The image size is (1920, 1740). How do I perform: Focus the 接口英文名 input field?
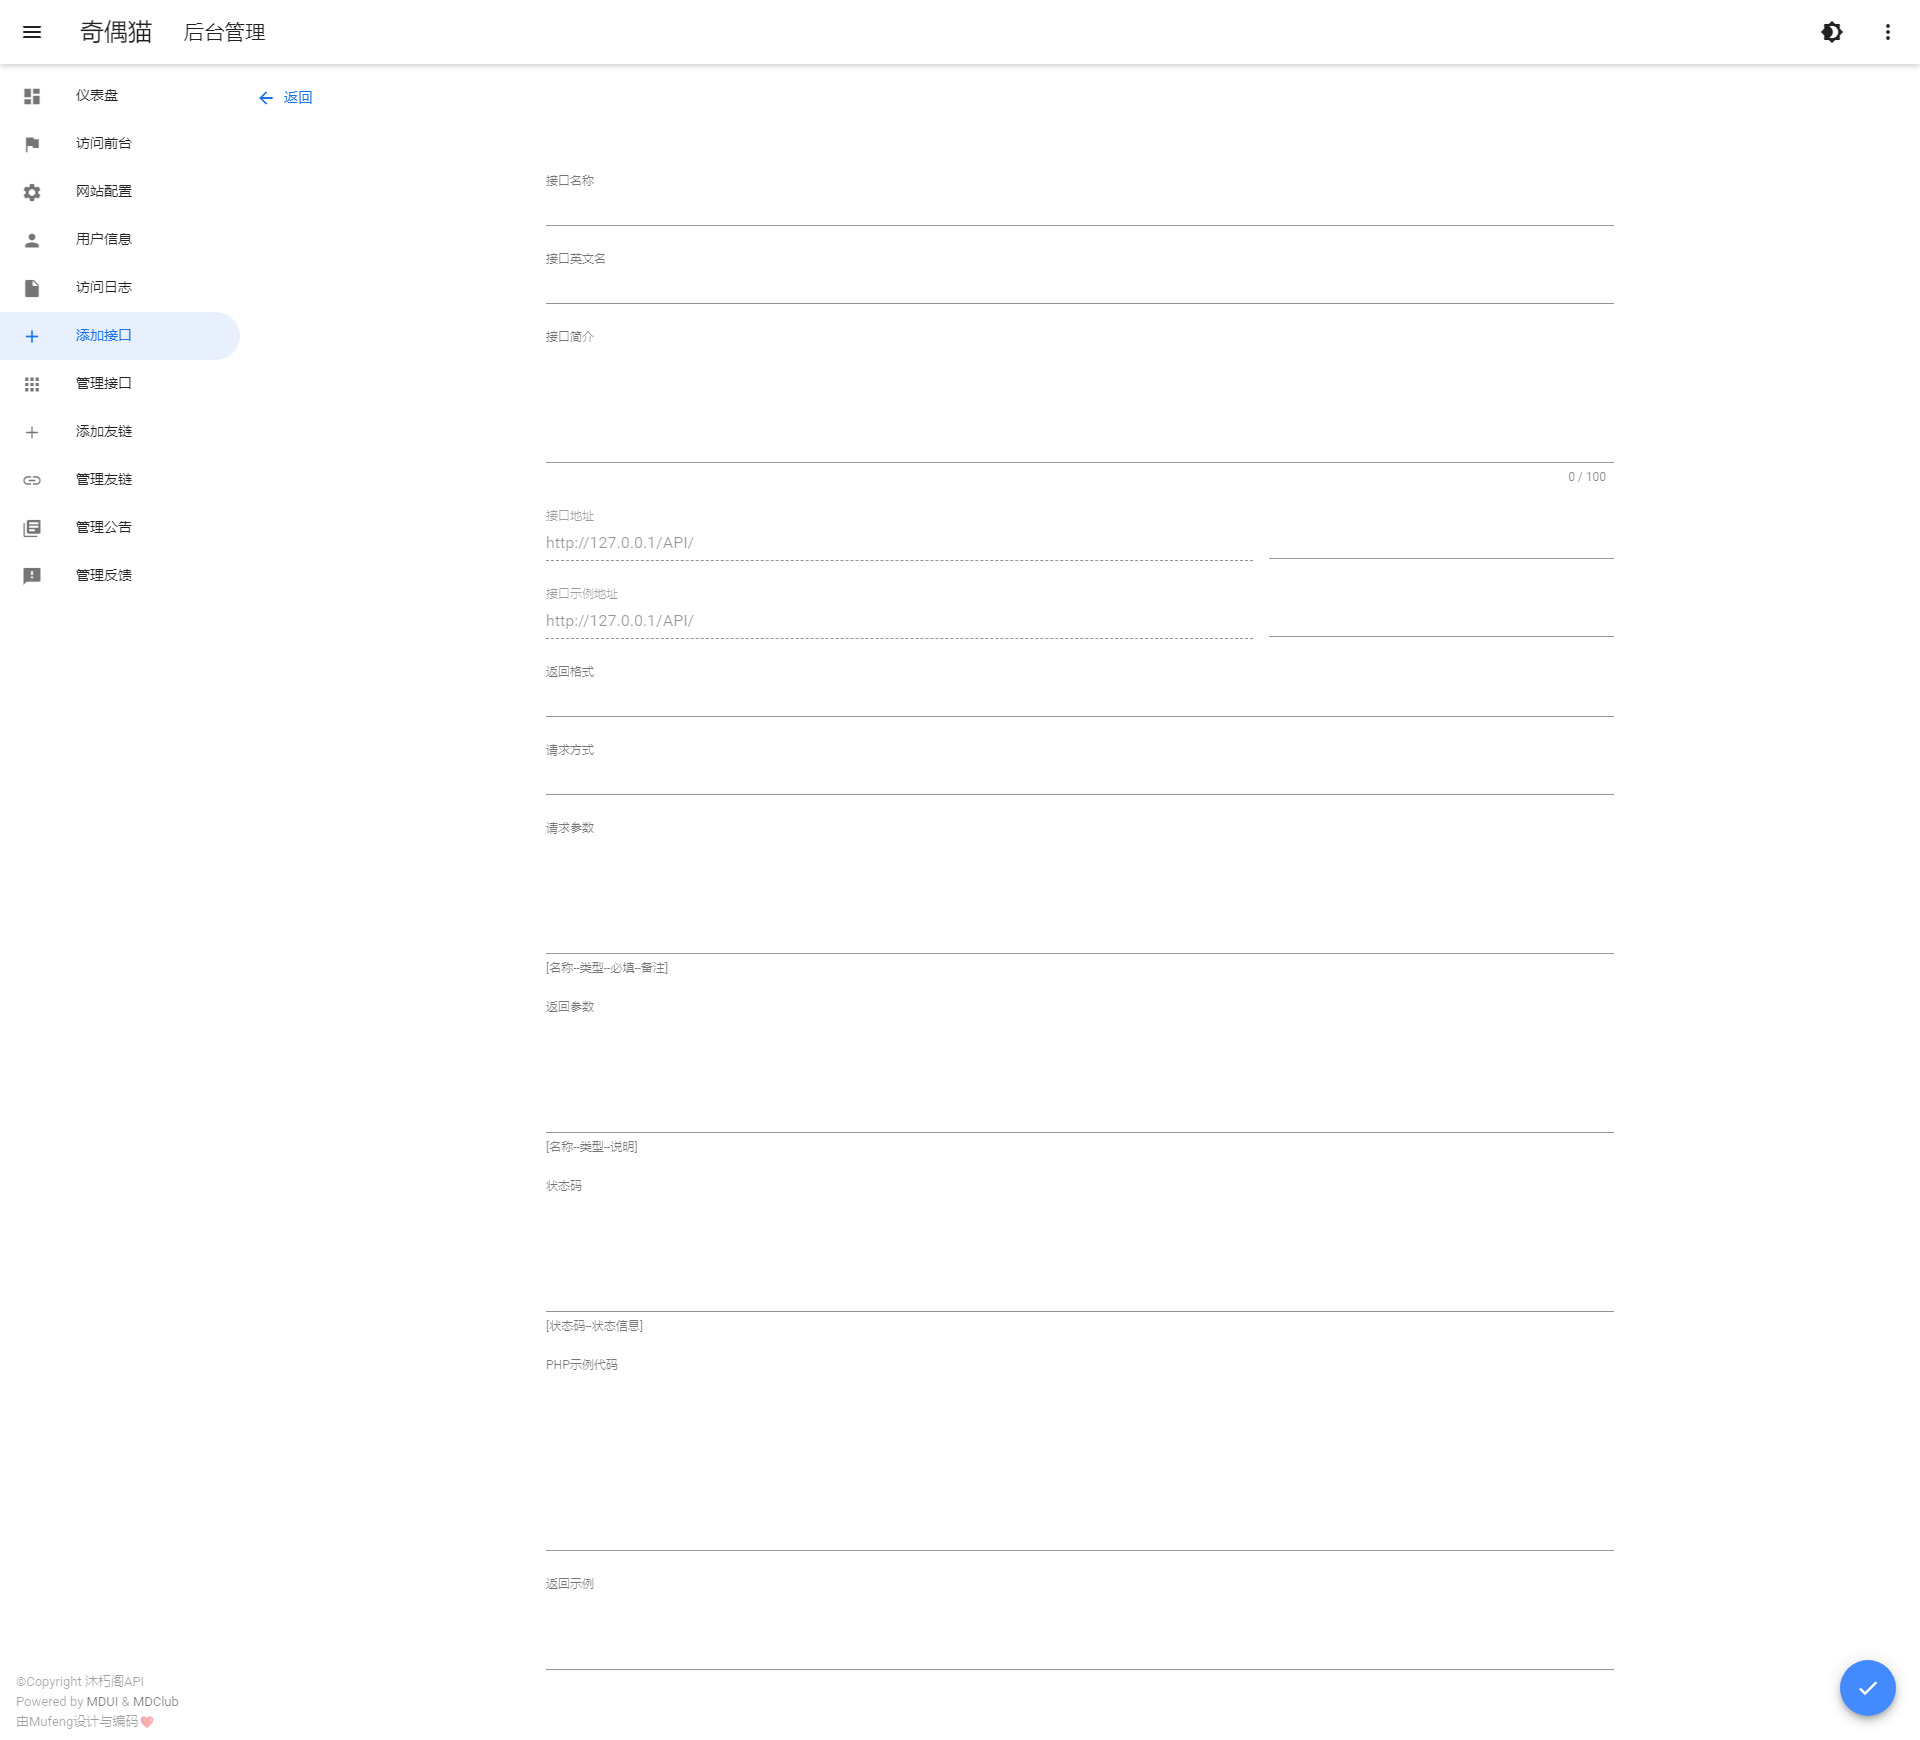pyautogui.click(x=1080, y=286)
